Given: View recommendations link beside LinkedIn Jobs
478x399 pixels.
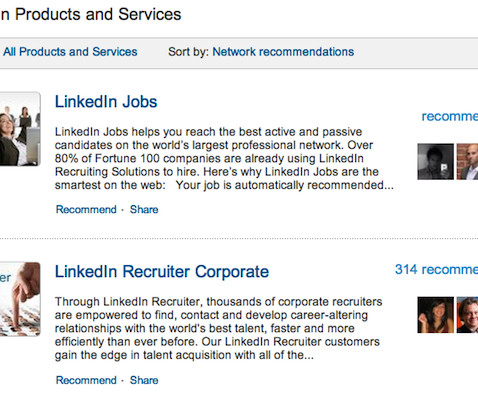Looking at the screenshot, I should (x=450, y=116).
